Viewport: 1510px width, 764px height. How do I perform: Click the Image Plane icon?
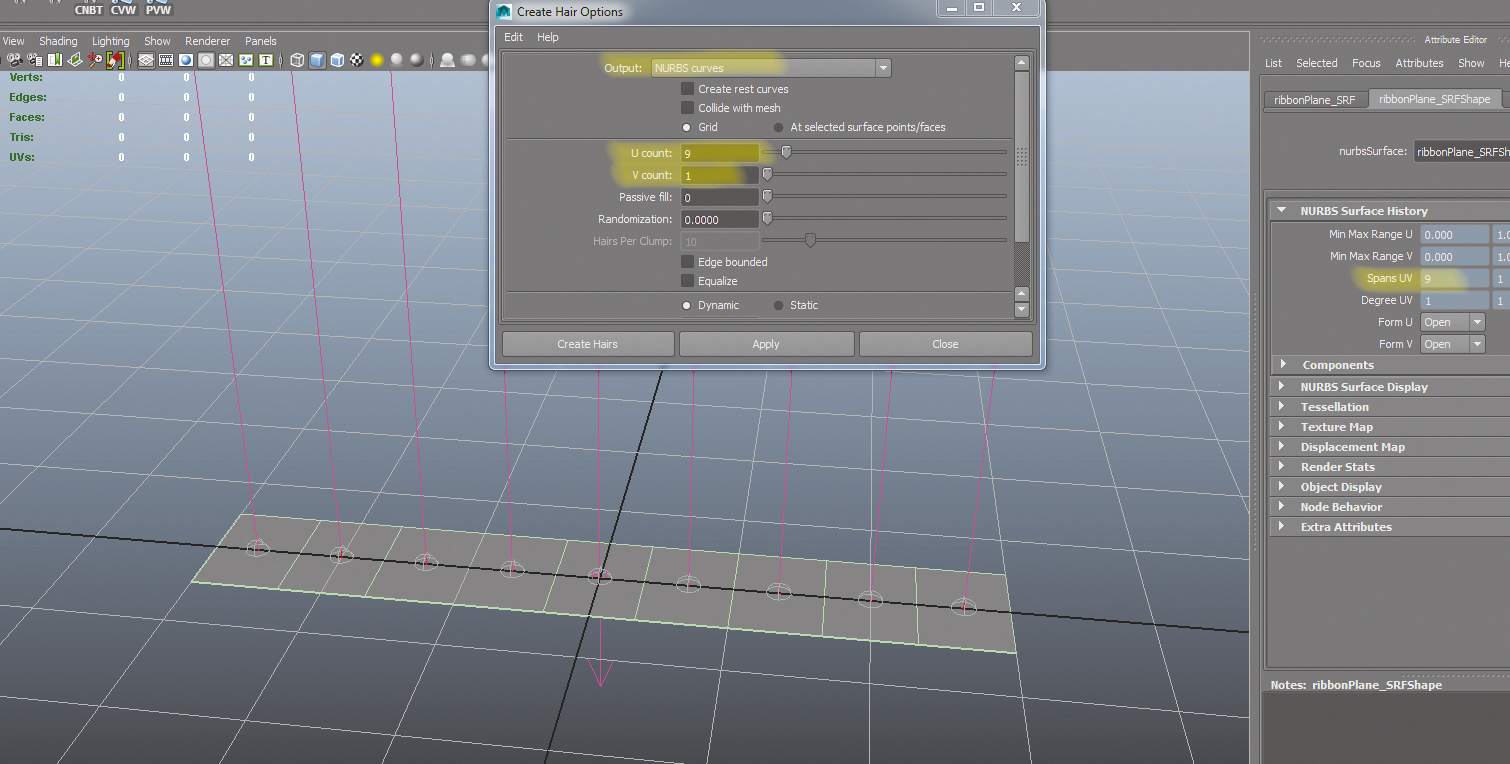[x=75, y=60]
